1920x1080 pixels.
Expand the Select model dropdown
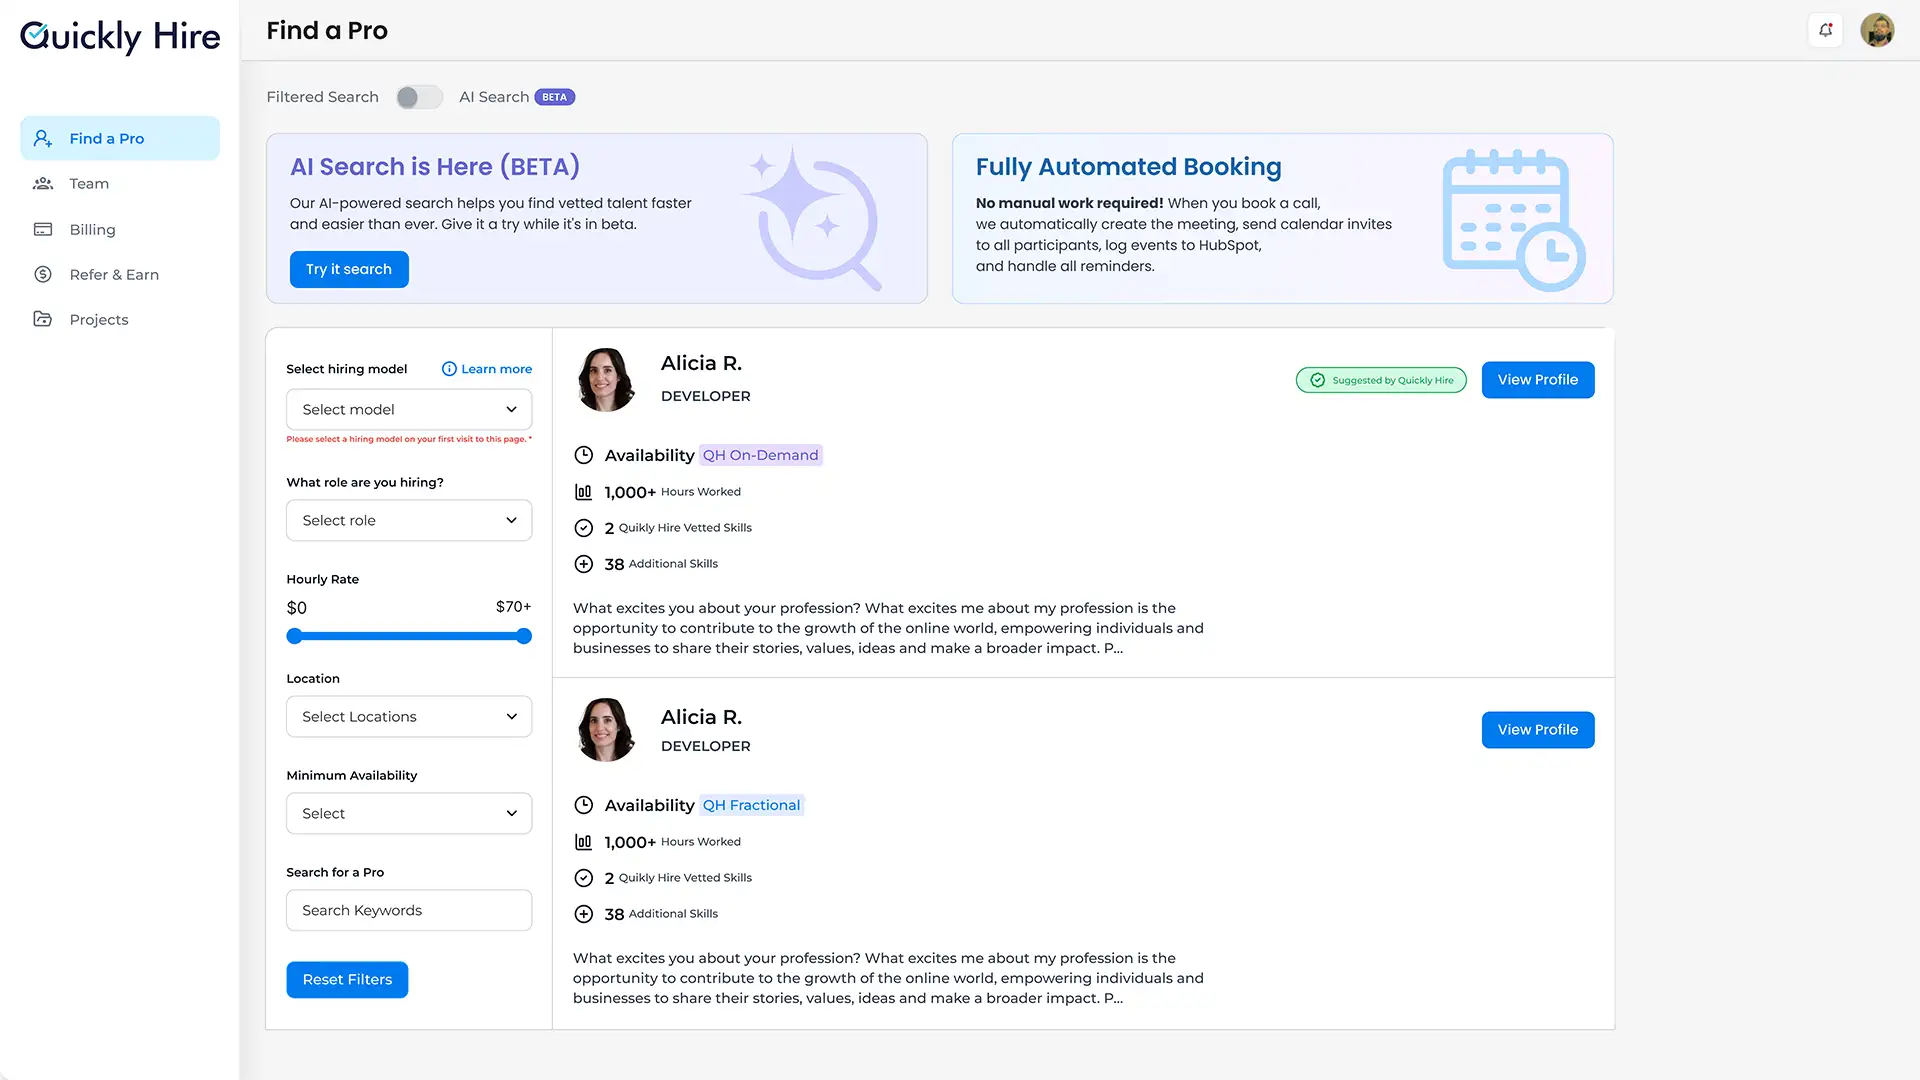409,409
